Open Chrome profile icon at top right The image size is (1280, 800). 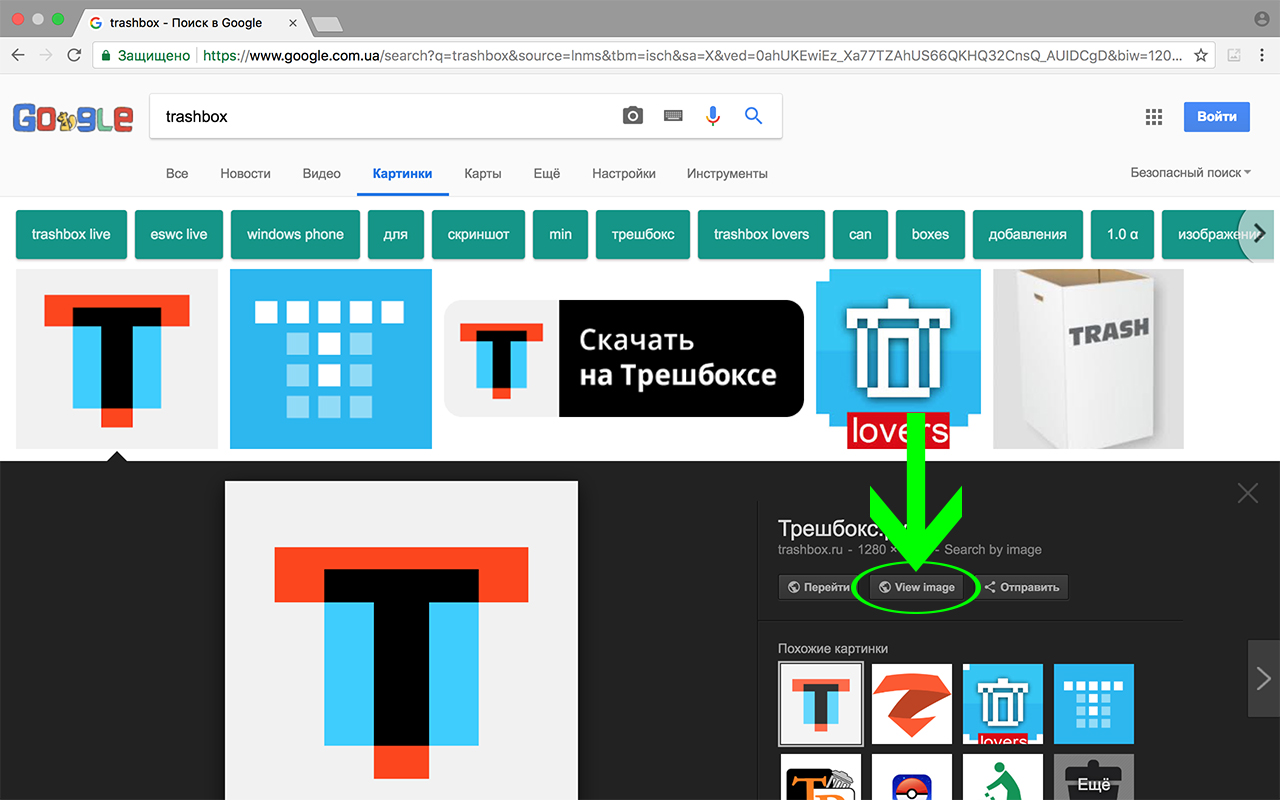point(1261,19)
